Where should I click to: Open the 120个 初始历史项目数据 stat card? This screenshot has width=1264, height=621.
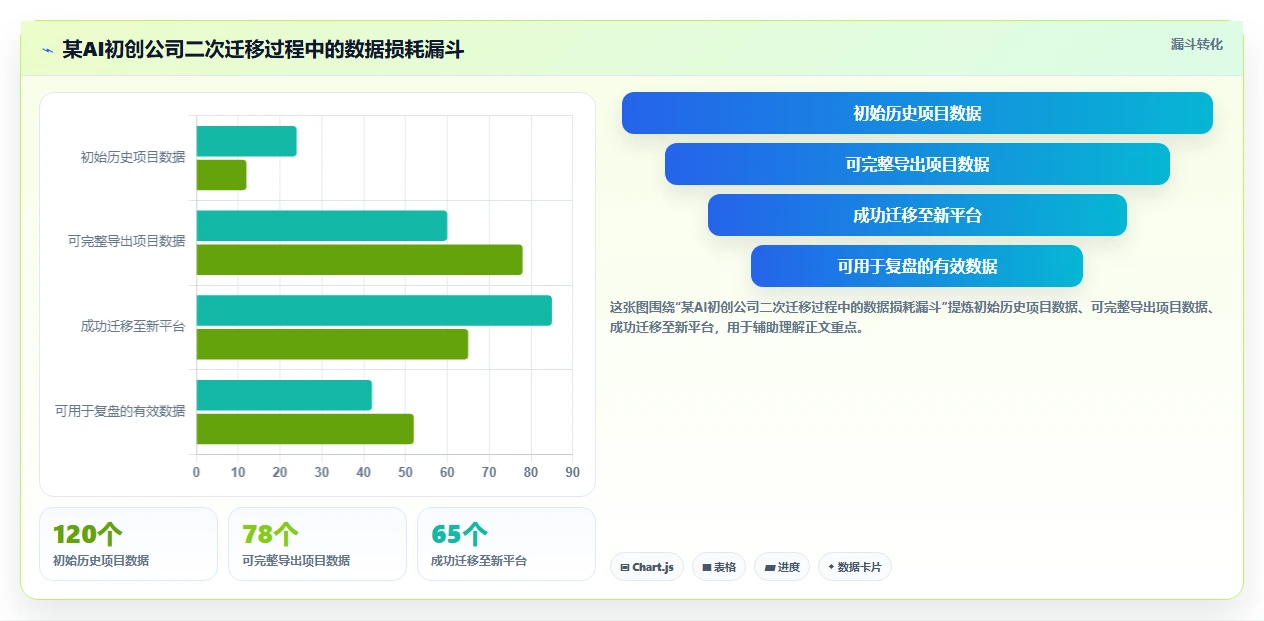[128, 544]
